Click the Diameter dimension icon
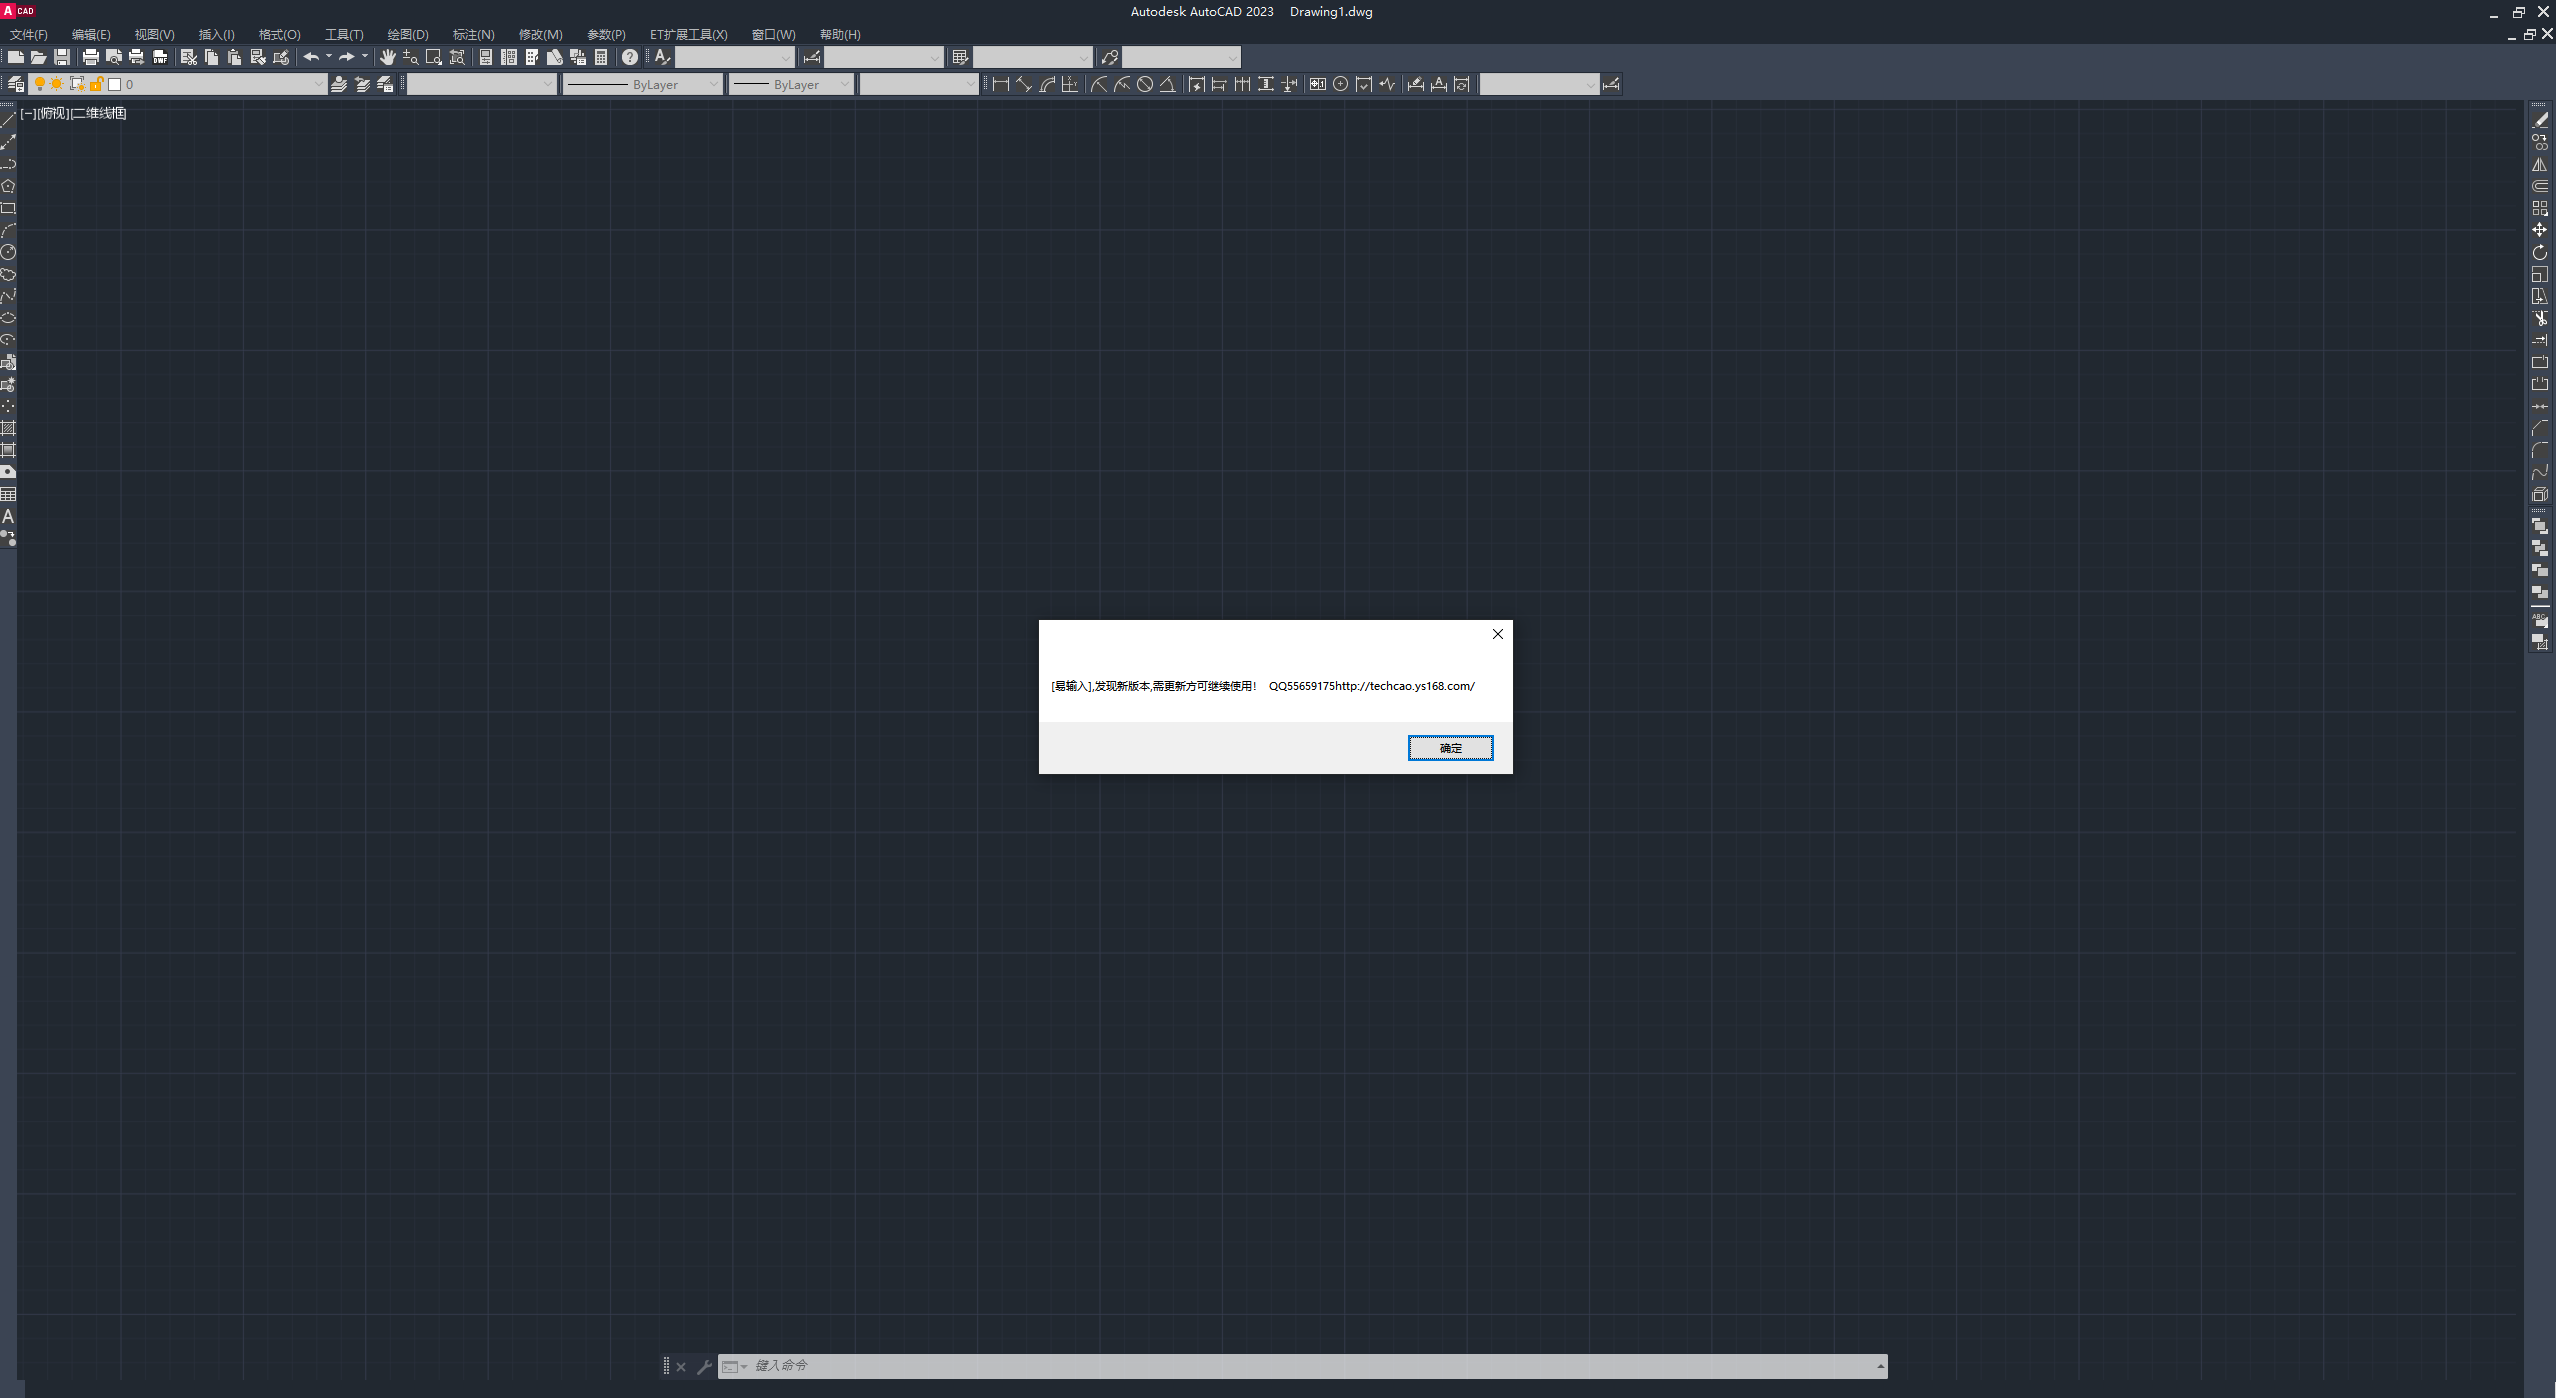The height and width of the screenshot is (1398, 2556). (x=1145, y=84)
